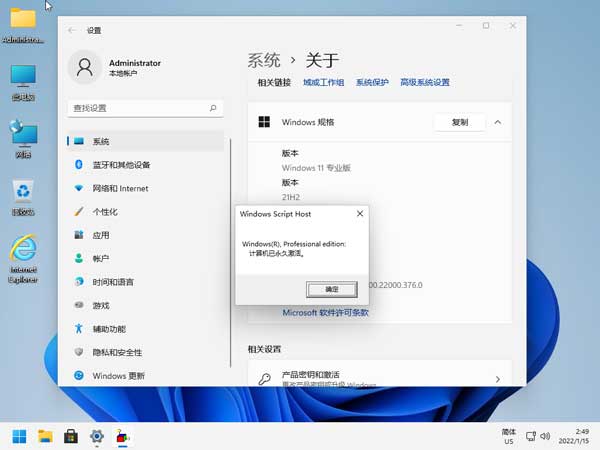
Task: Click the 隐私和安全性 shield icon
Action: (79, 352)
